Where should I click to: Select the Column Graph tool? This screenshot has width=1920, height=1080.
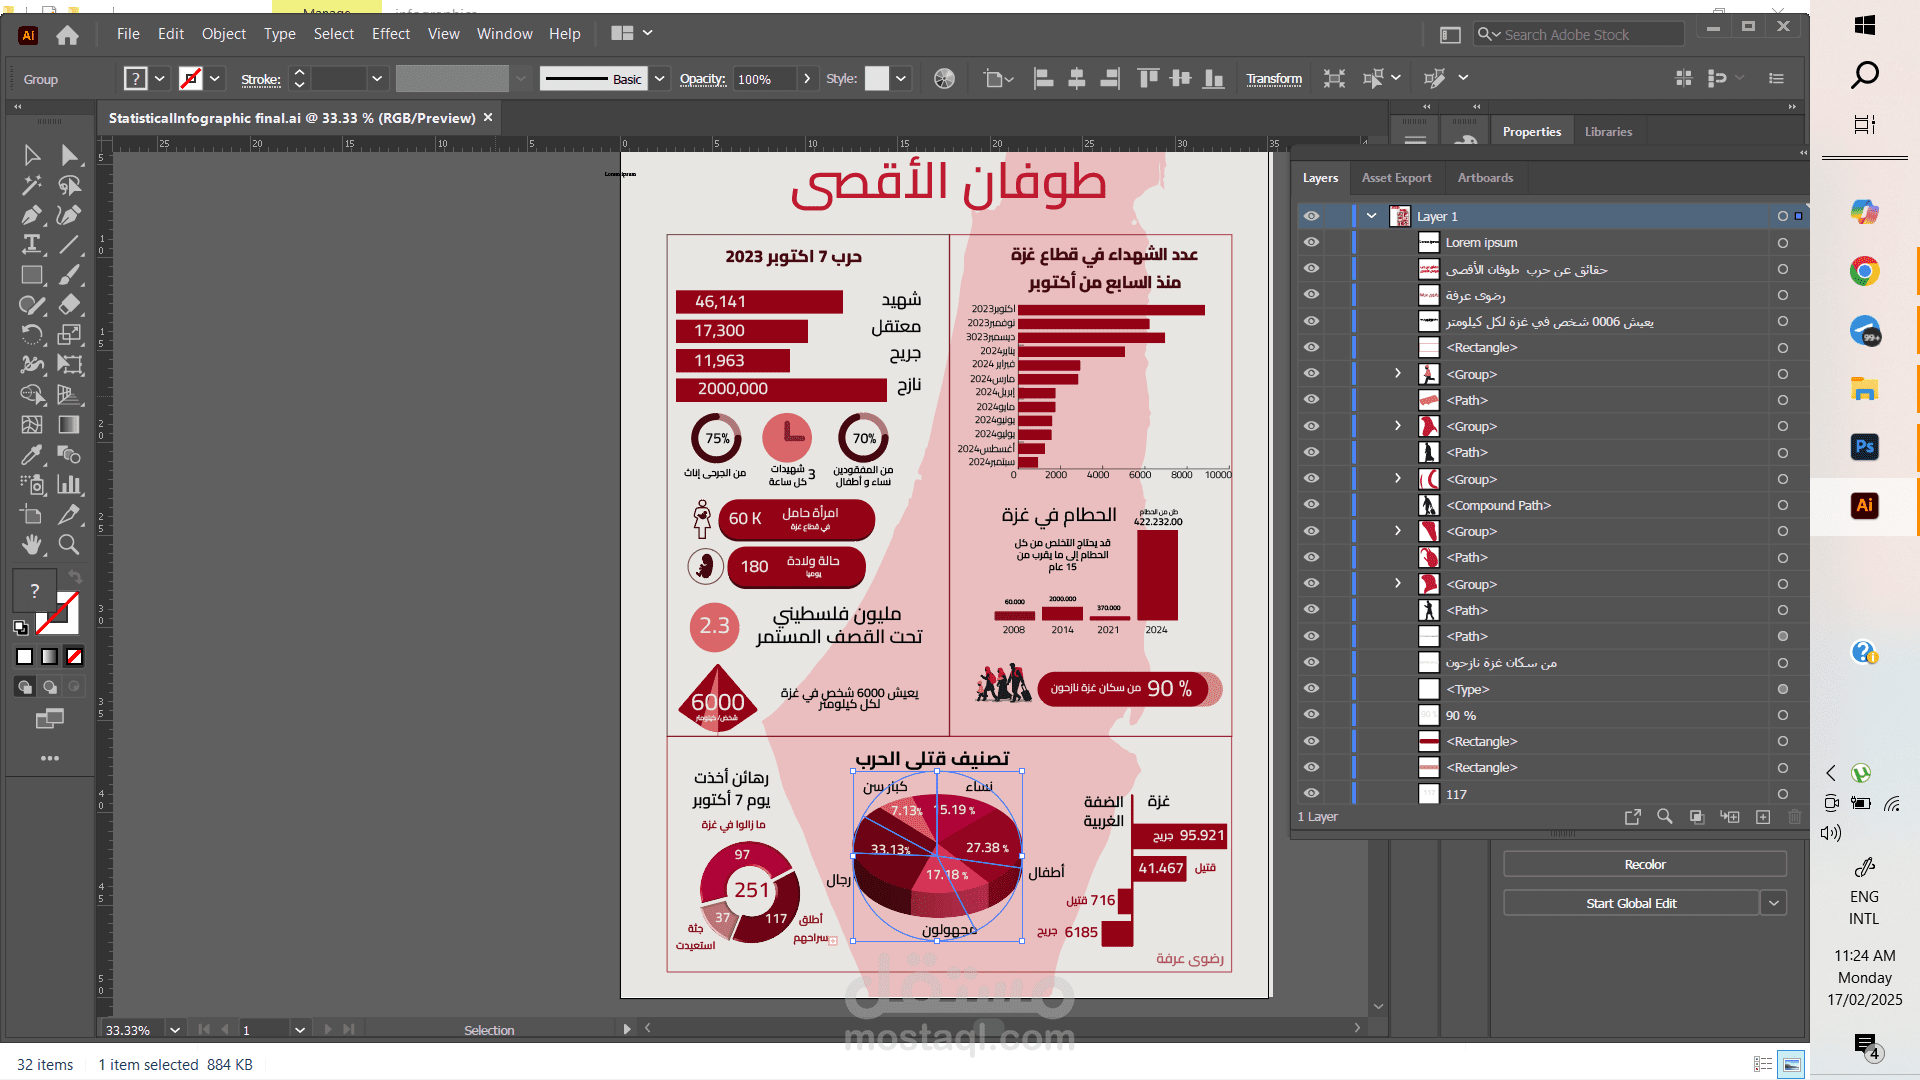tap(69, 485)
